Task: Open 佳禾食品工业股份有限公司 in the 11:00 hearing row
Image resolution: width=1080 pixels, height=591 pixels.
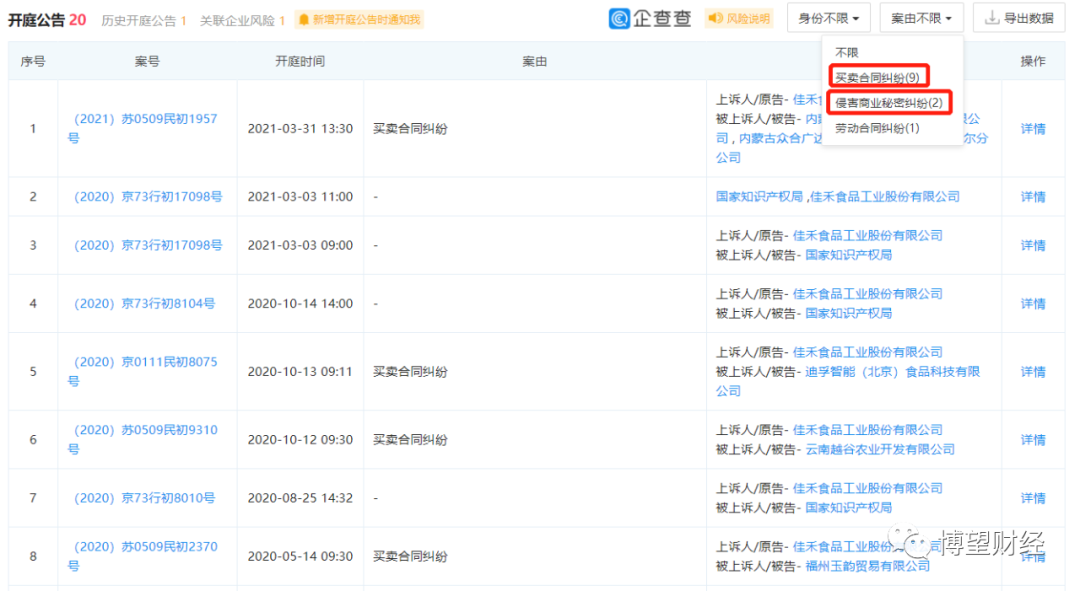Action: pyautogui.click(x=884, y=196)
